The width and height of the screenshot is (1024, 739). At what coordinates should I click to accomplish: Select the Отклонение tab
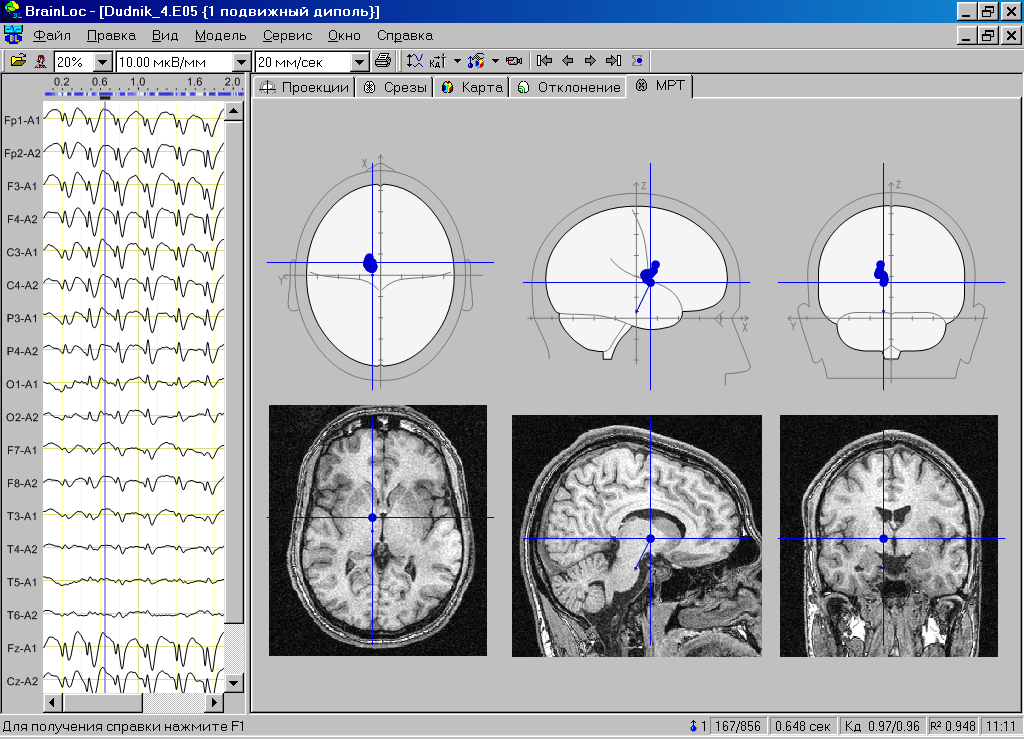click(x=569, y=88)
